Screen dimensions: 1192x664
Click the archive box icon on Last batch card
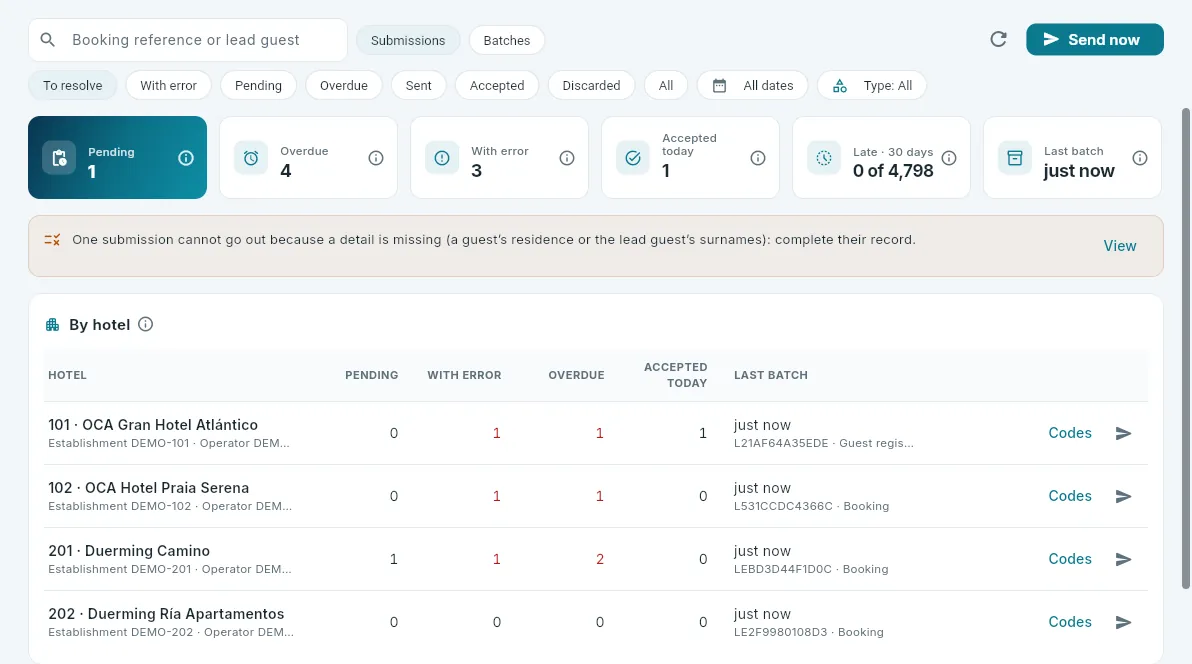1015,158
